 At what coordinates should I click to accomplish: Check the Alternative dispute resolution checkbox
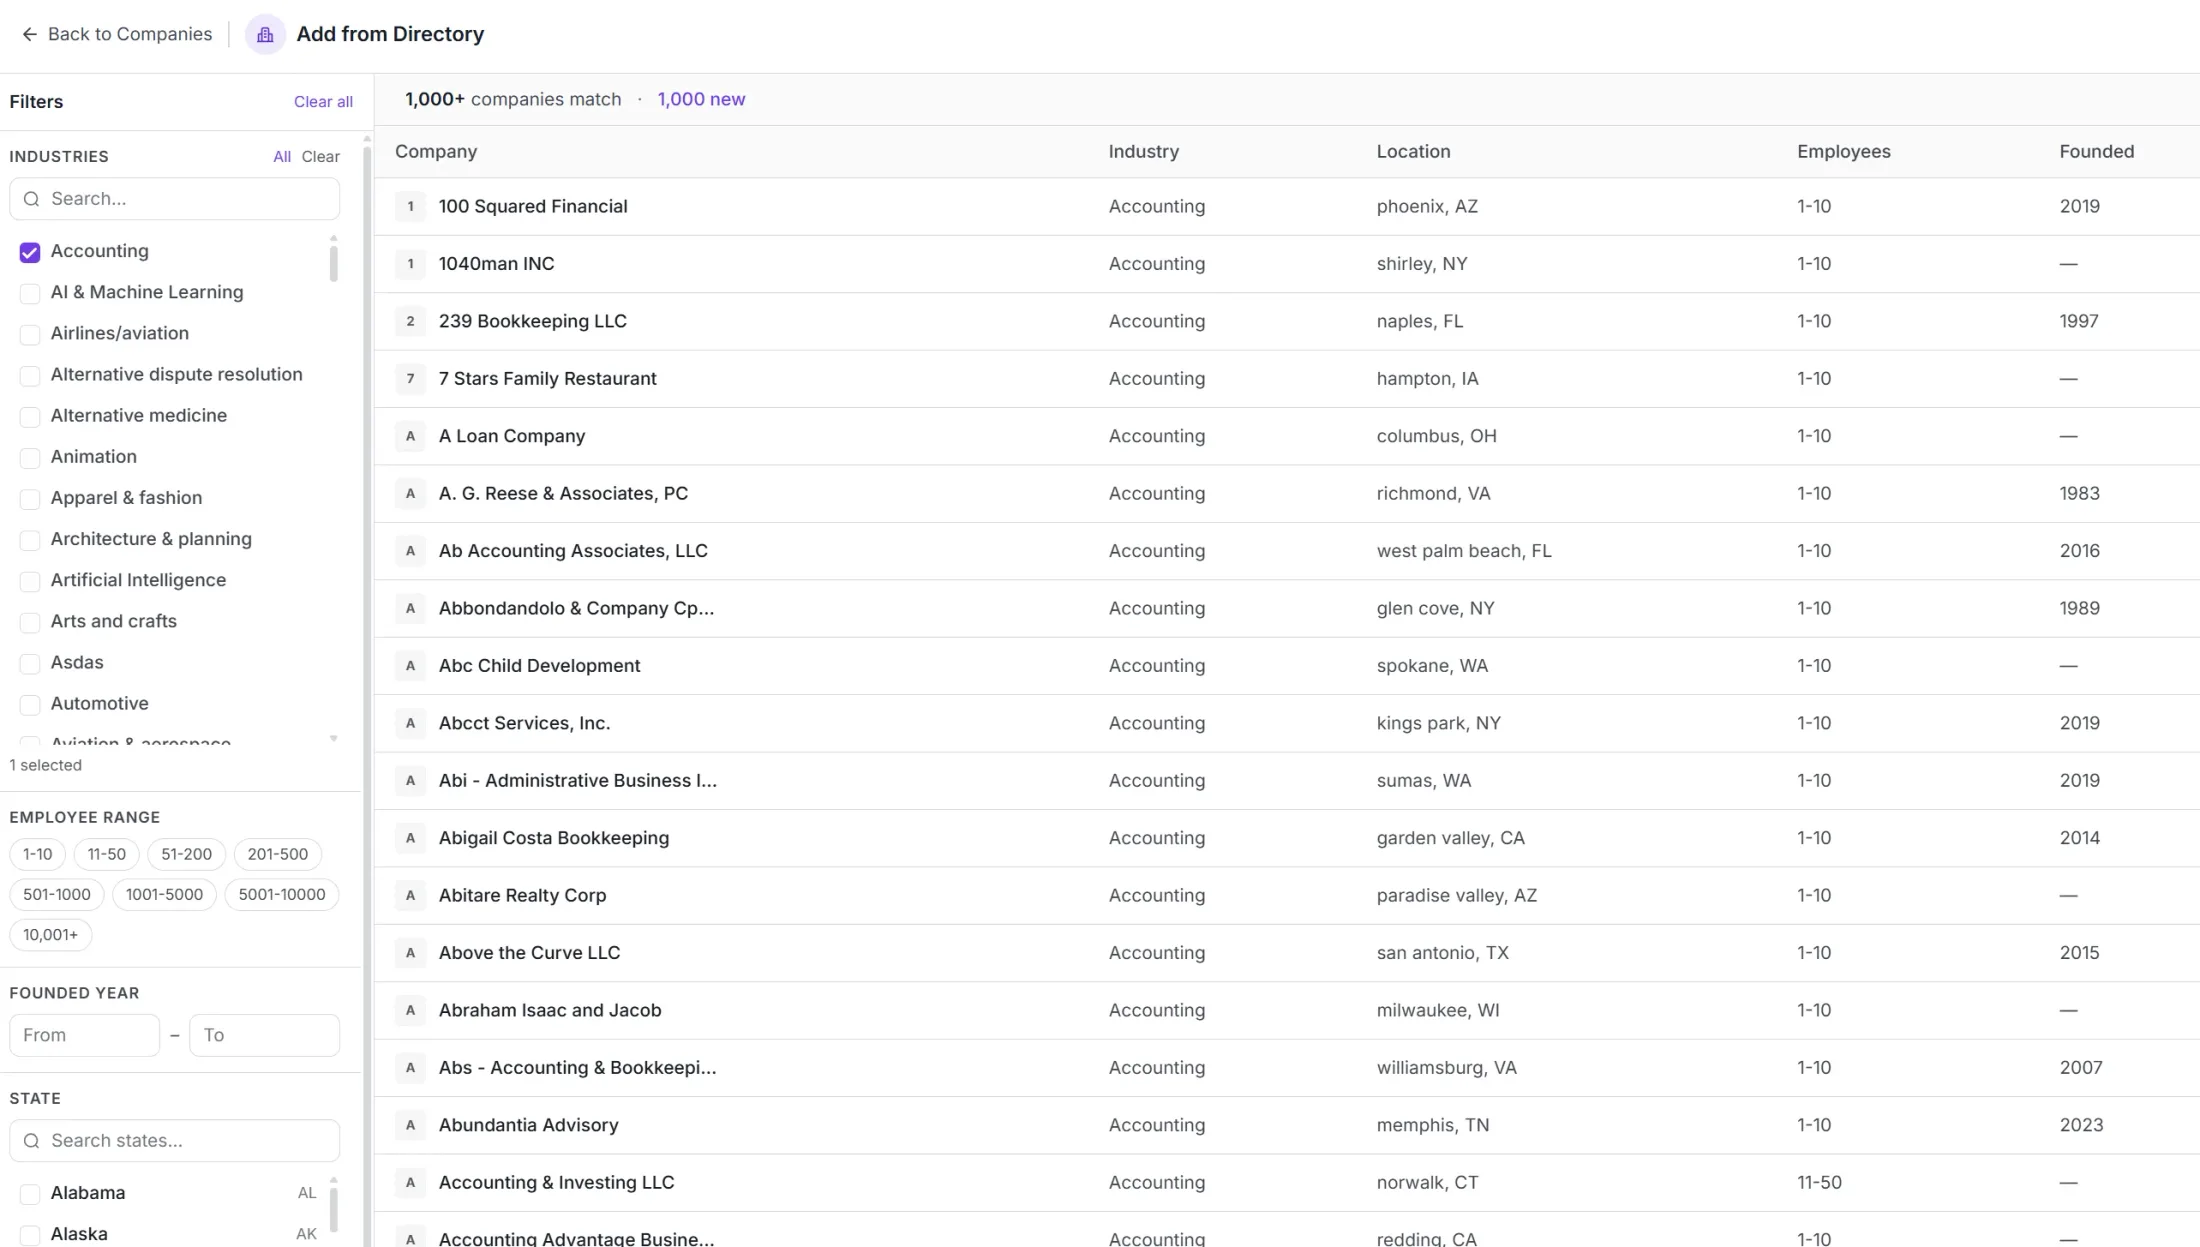30,375
